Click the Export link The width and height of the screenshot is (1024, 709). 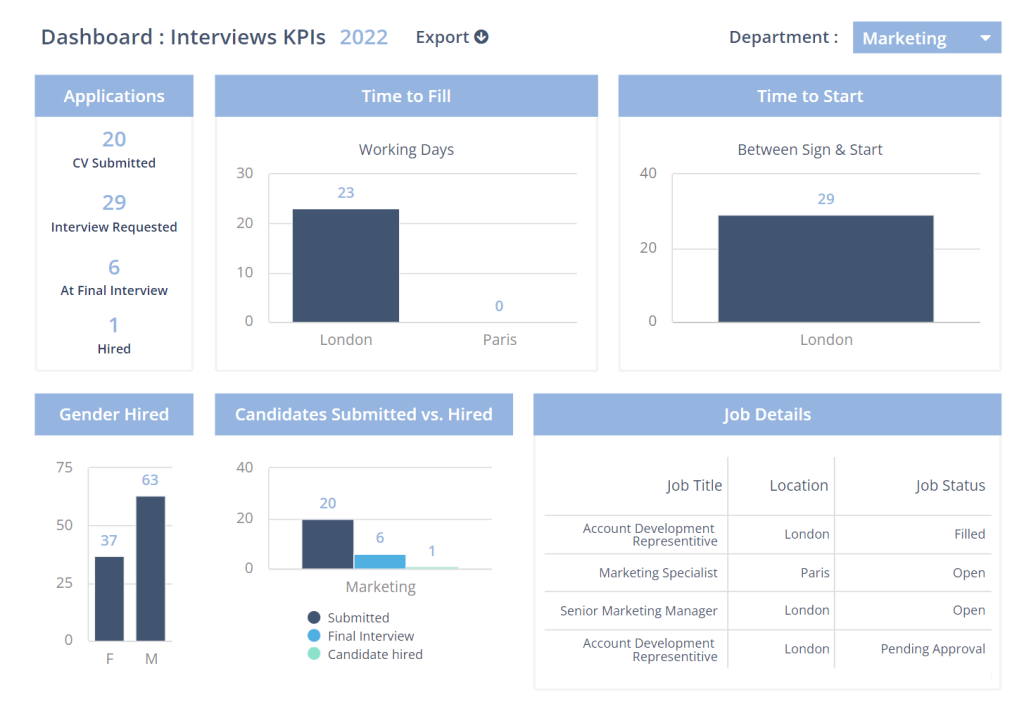(x=452, y=37)
